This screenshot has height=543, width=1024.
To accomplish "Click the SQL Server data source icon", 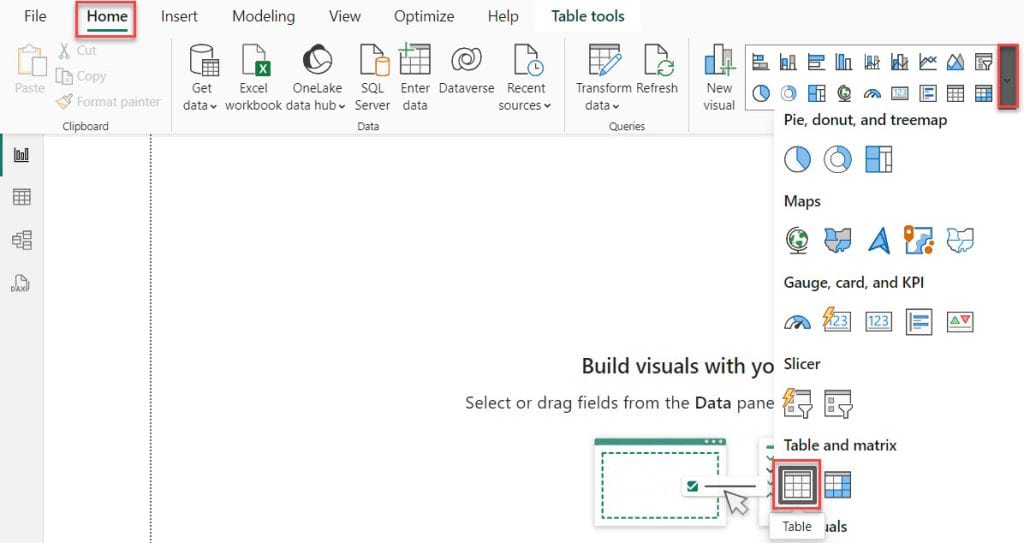I will [373, 77].
